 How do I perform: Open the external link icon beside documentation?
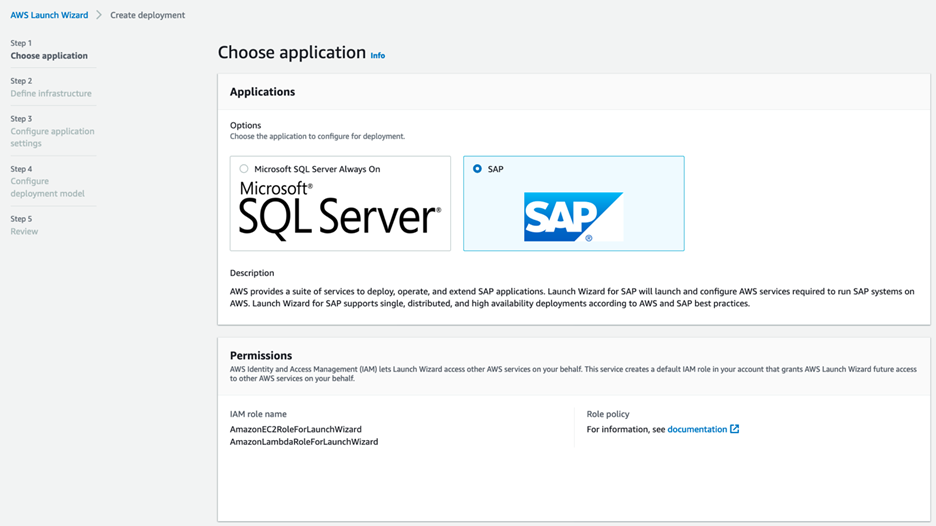735,429
